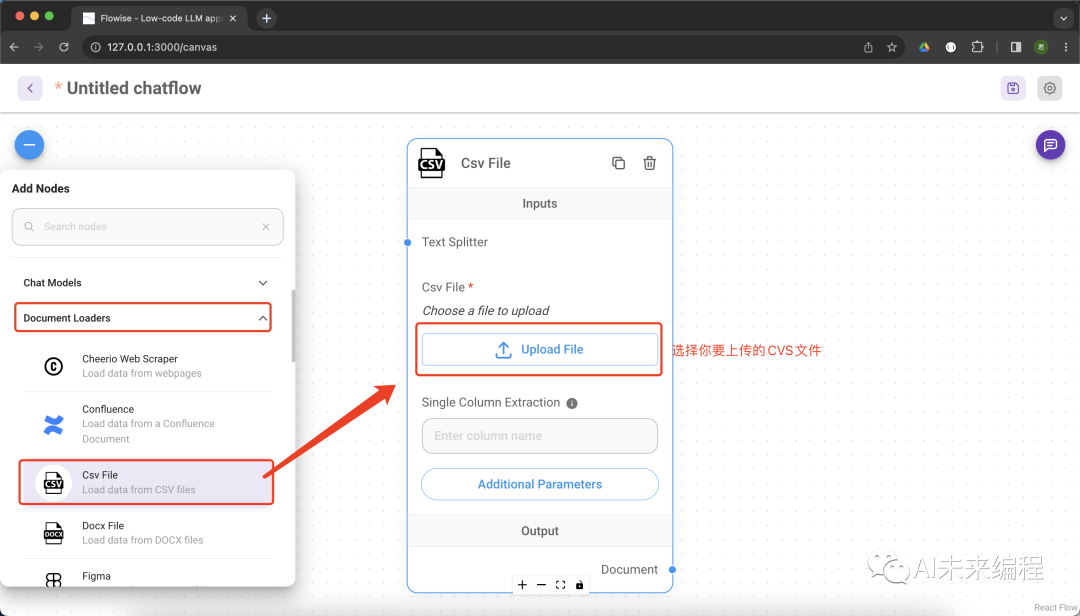Click the CSV icon in the node header
The width and height of the screenshot is (1080, 616).
point(432,163)
